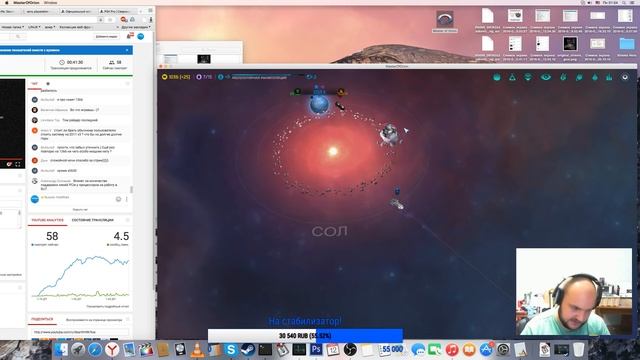Viewport: 640px width, 360px height.
Task: Click the chat message input field
Action: (77, 199)
